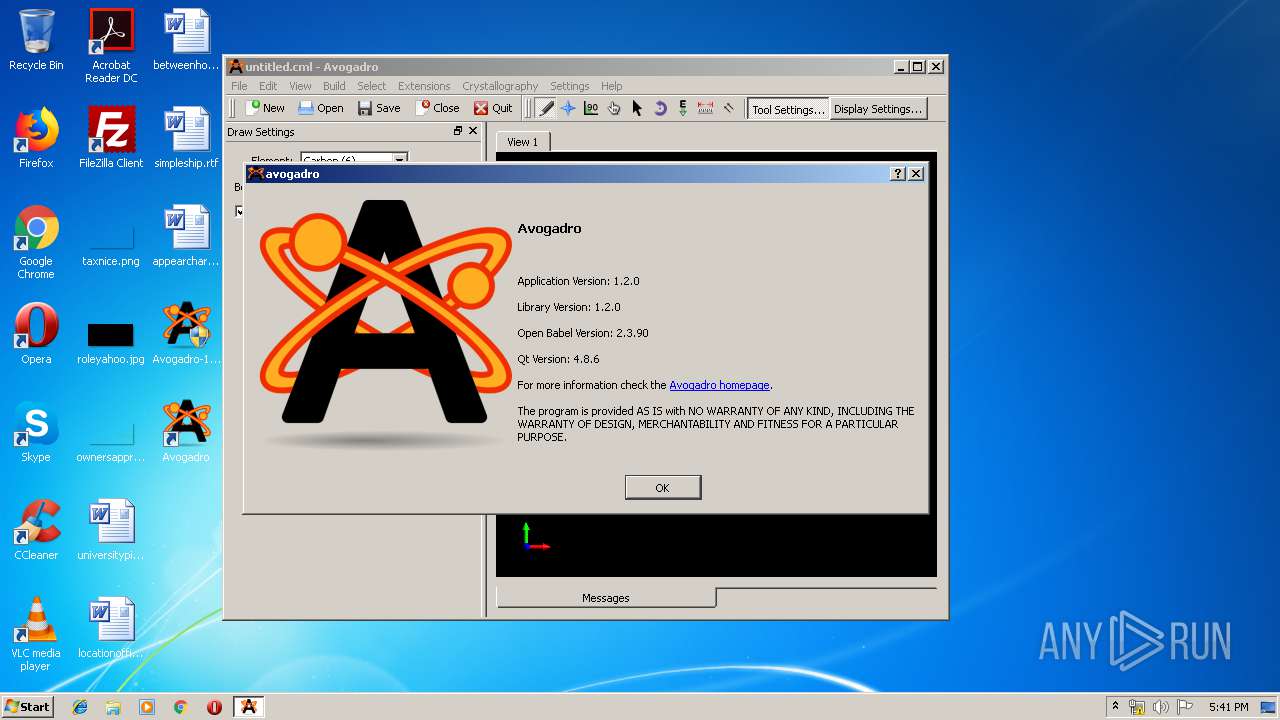Open the Messages tab

[x=606, y=598]
